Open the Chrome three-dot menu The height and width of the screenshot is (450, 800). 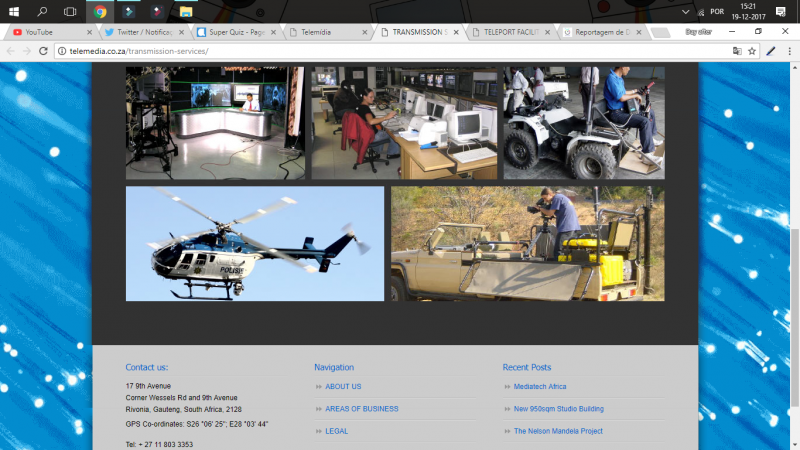point(789,51)
